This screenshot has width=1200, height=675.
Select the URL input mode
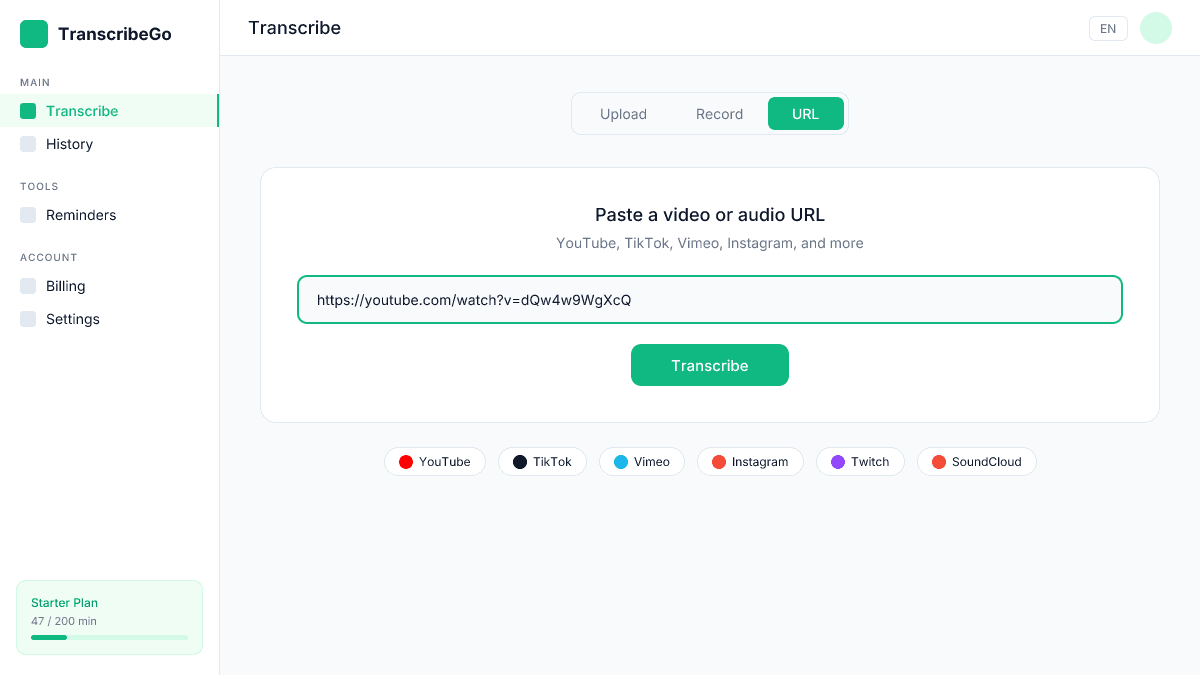tap(806, 113)
